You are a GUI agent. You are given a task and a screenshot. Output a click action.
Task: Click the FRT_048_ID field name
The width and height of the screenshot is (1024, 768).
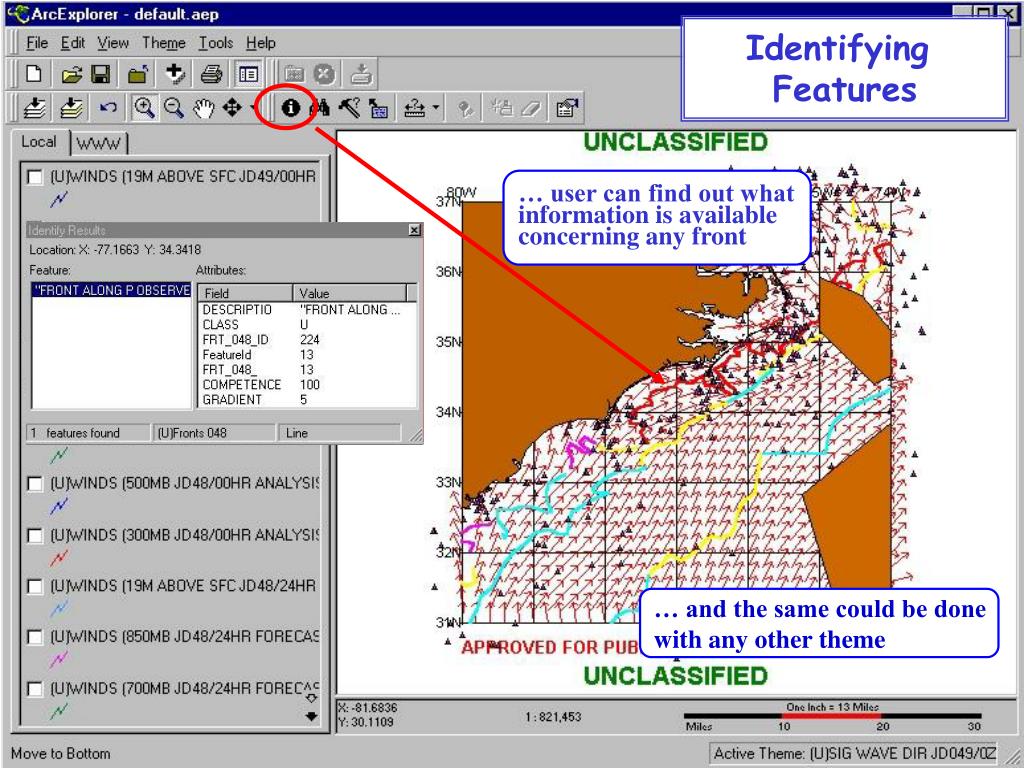235,340
